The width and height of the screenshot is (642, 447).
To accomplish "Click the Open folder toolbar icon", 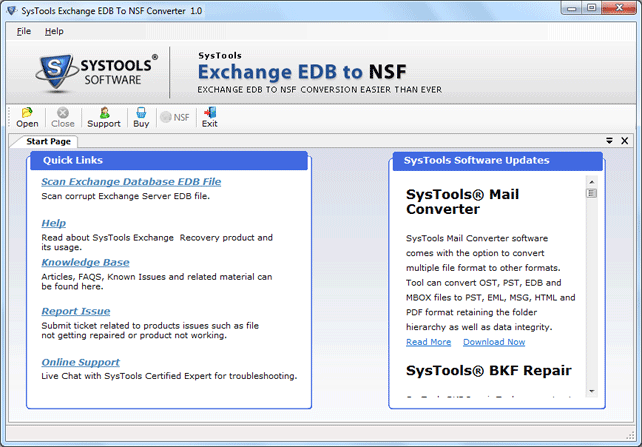I will point(27,117).
